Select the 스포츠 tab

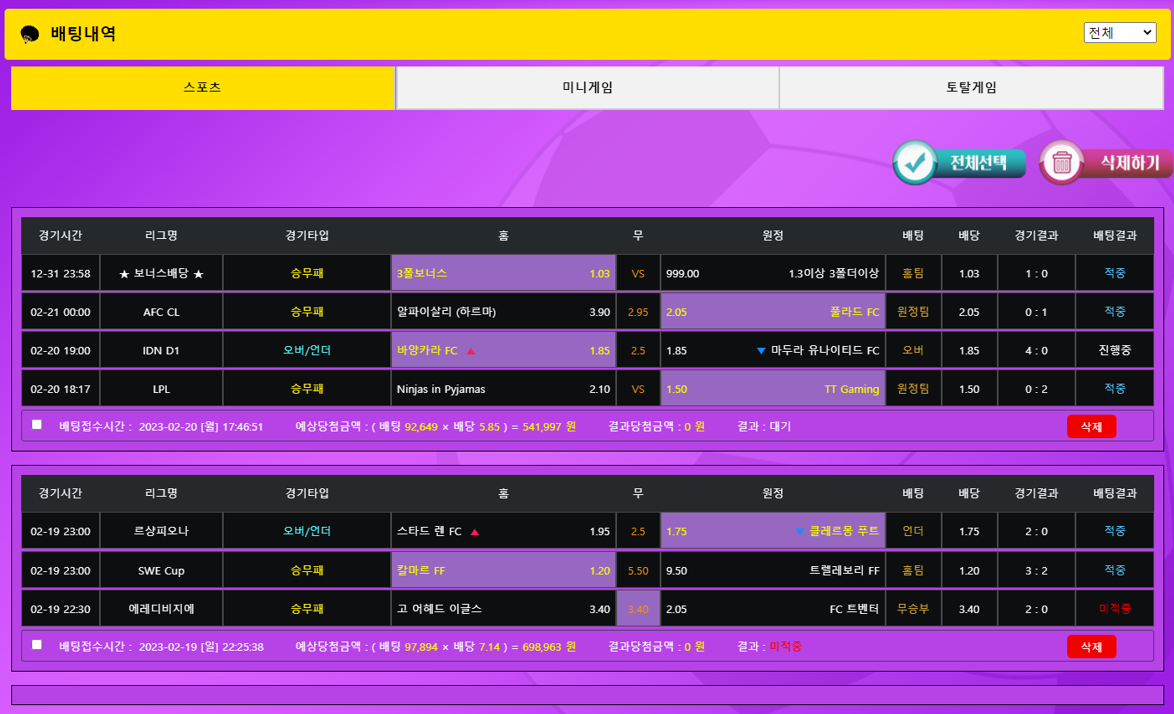point(203,88)
